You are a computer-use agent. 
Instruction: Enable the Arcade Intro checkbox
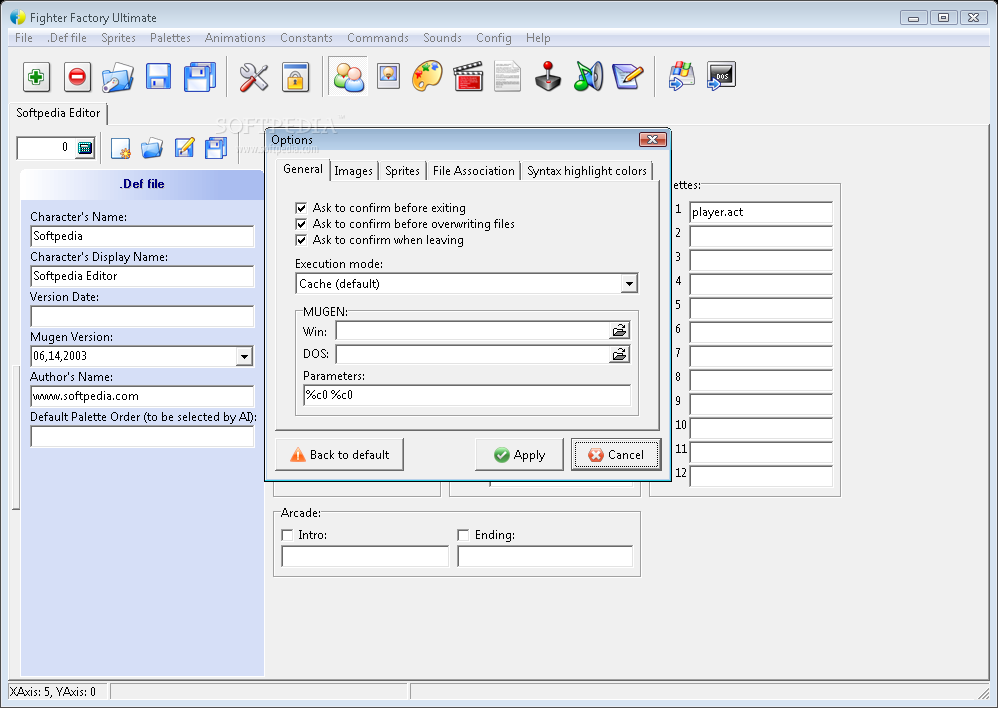coord(287,535)
